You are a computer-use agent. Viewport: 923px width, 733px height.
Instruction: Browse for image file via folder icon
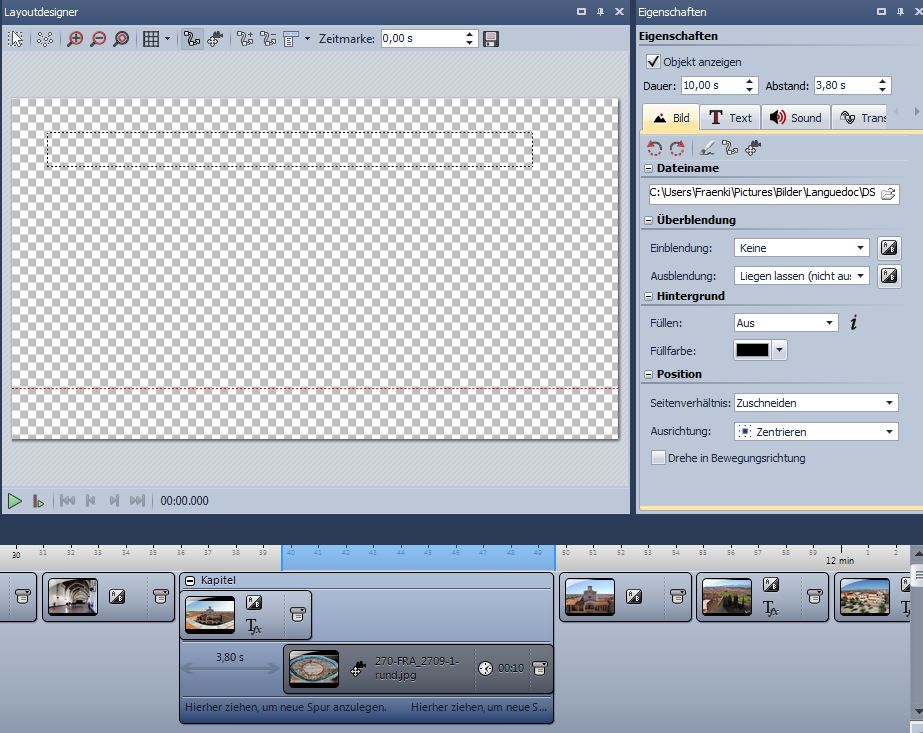click(888, 193)
